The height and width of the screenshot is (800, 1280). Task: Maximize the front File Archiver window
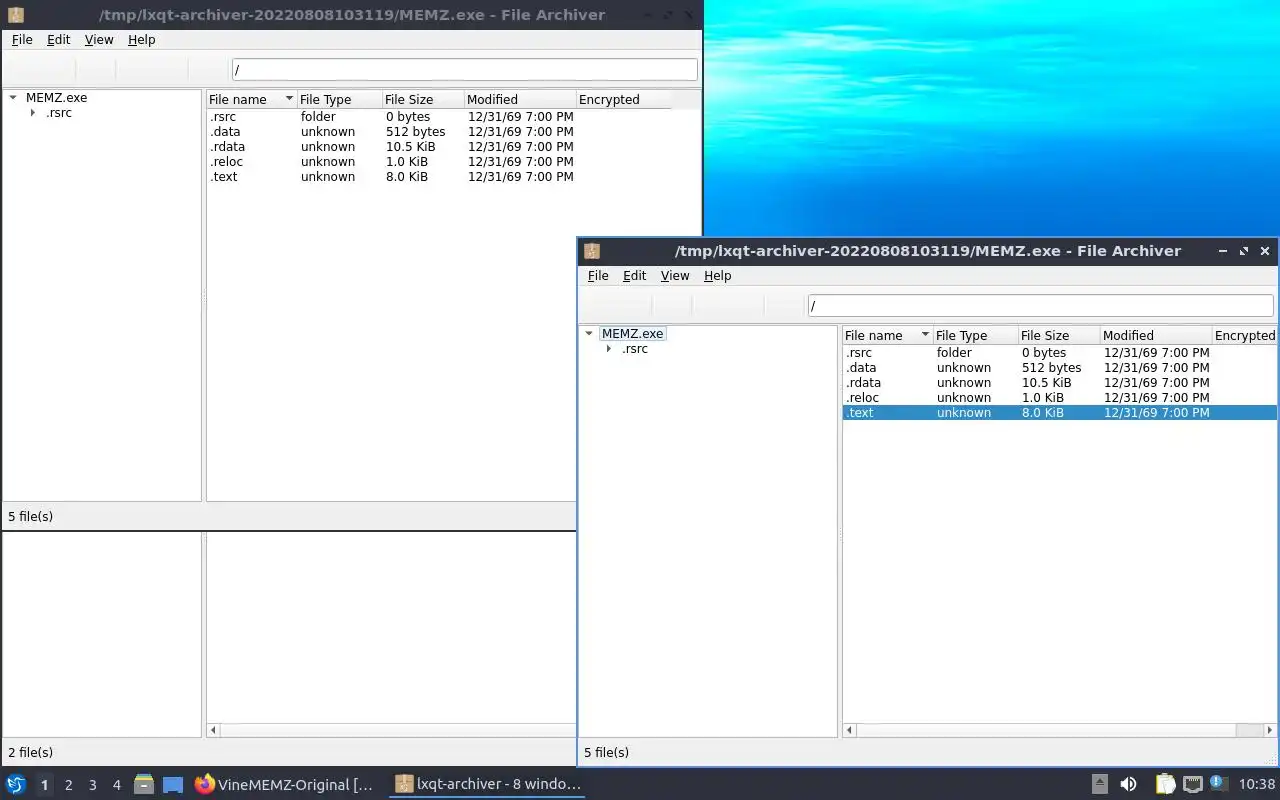click(x=1244, y=251)
